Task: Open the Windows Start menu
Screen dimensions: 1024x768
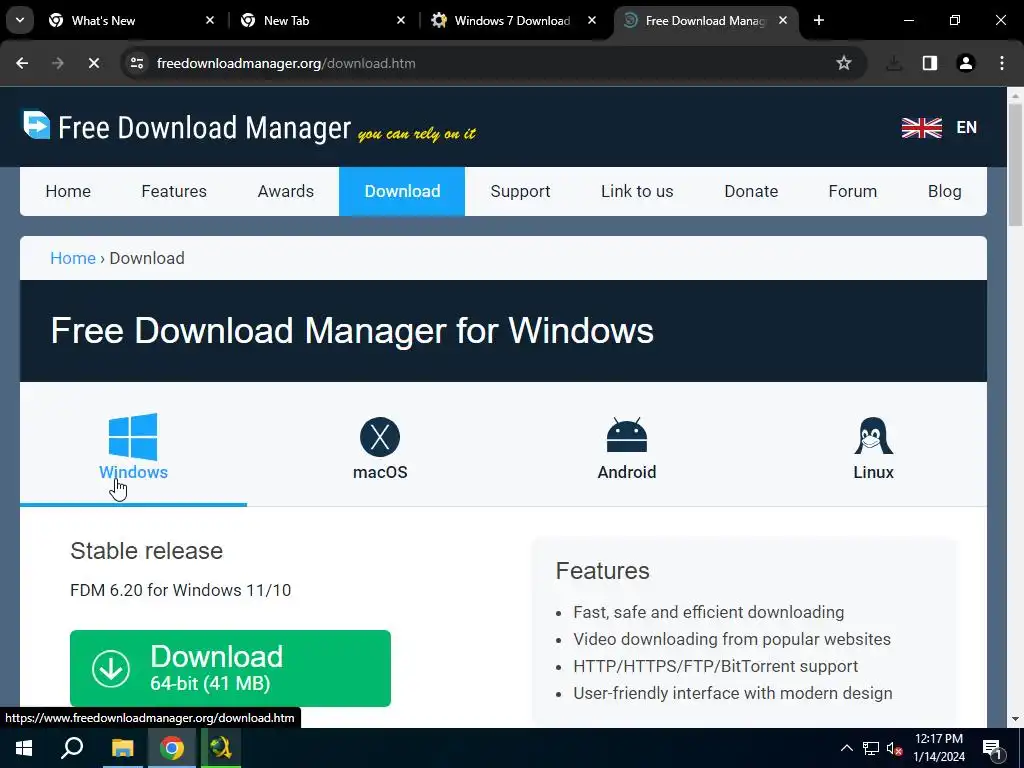Action: coord(24,748)
